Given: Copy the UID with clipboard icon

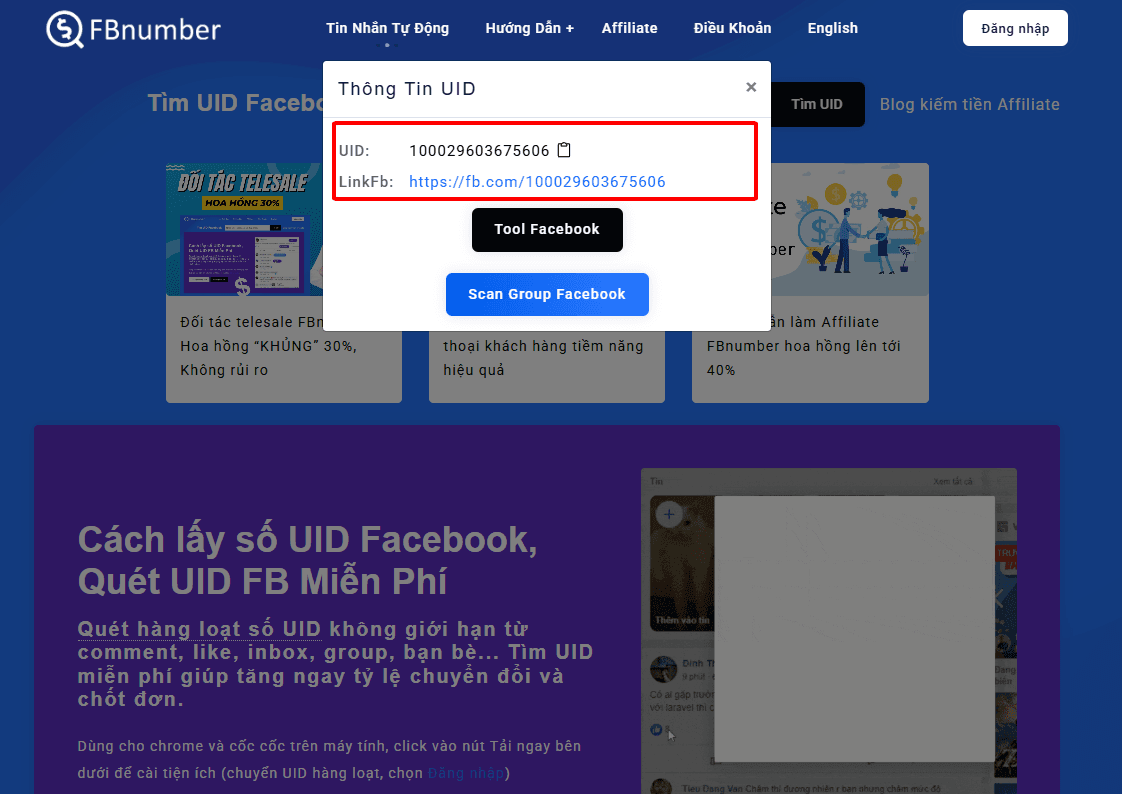Looking at the screenshot, I should tap(564, 150).
